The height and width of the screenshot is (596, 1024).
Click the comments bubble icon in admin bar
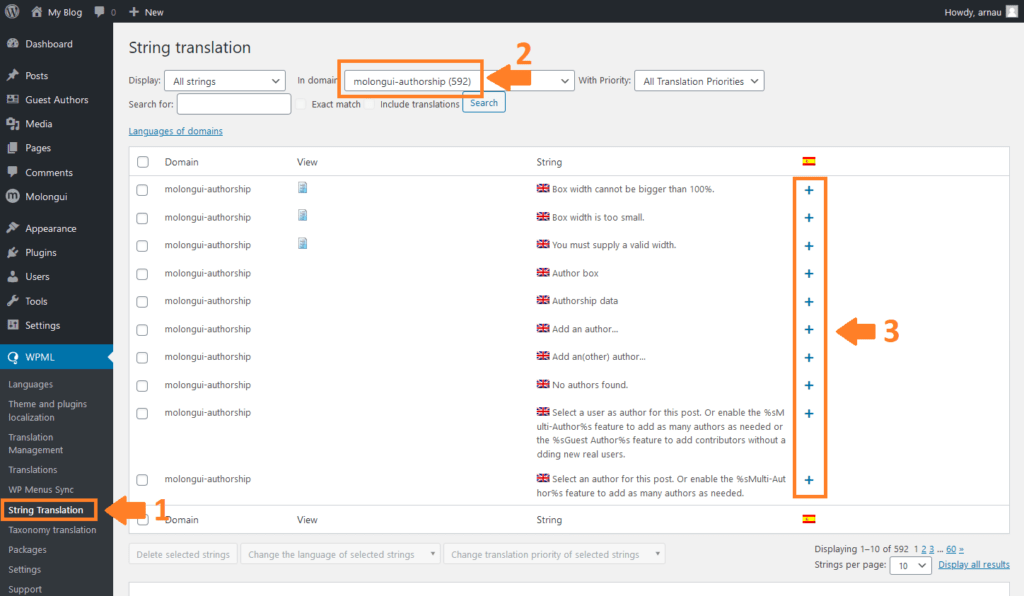[x=99, y=12]
